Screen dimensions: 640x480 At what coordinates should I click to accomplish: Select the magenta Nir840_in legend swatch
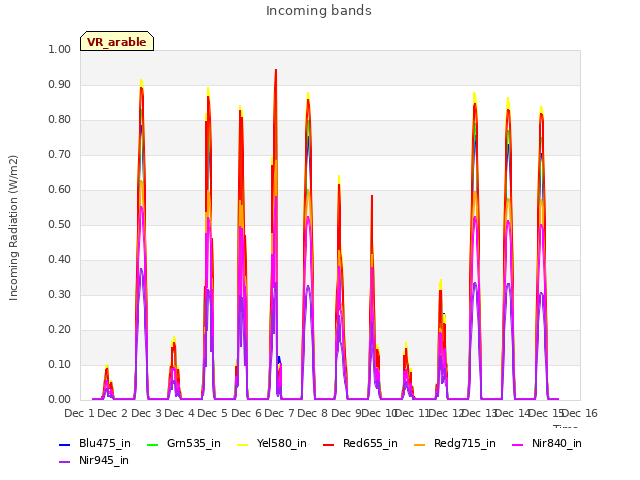pos(518,444)
